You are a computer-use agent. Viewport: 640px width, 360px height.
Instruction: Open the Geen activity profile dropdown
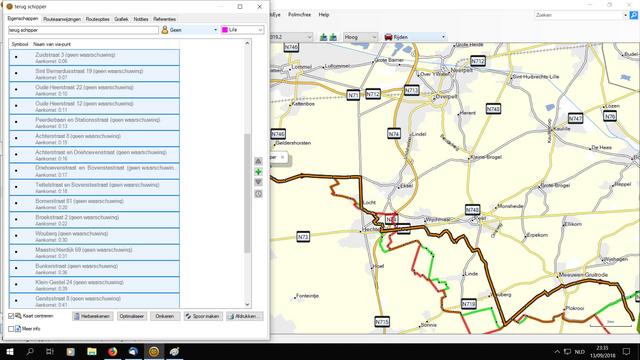pyautogui.click(x=190, y=30)
